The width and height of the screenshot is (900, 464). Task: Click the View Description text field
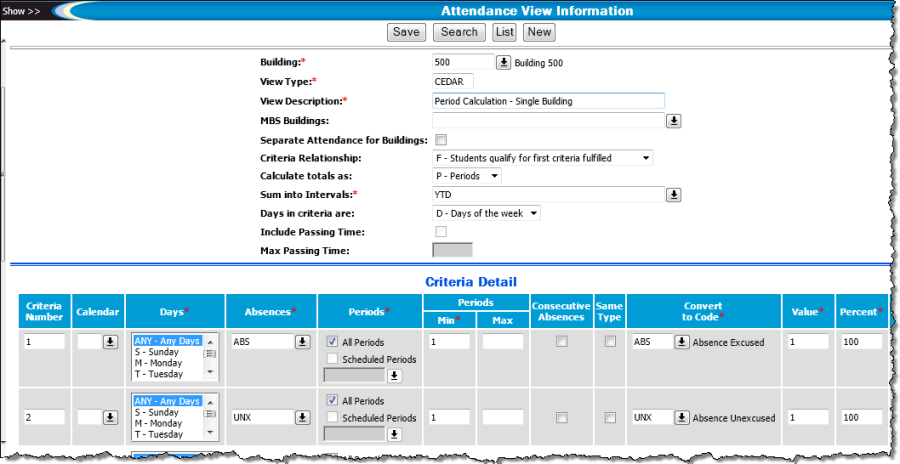click(548, 101)
